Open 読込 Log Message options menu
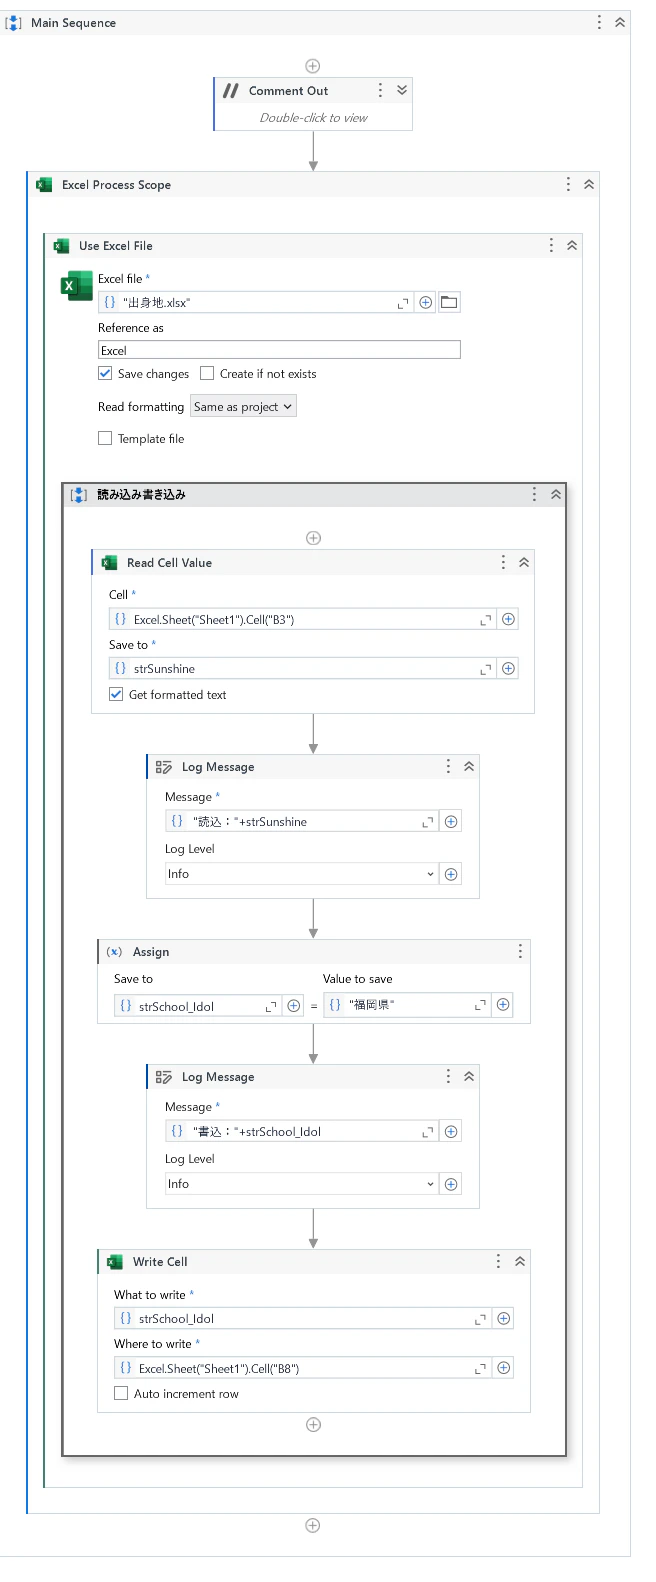The height and width of the screenshot is (1582, 656). pos(448,766)
